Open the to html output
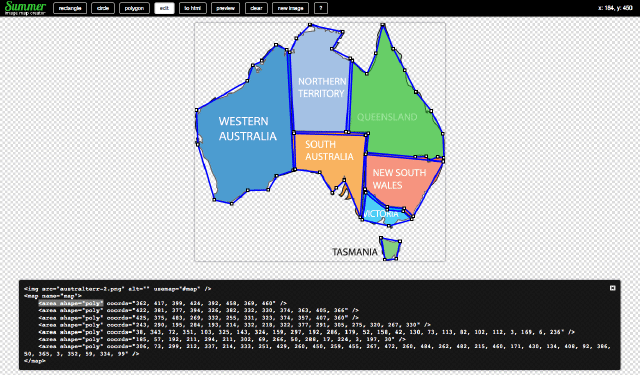The image size is (640, 375). pos(193,8)
